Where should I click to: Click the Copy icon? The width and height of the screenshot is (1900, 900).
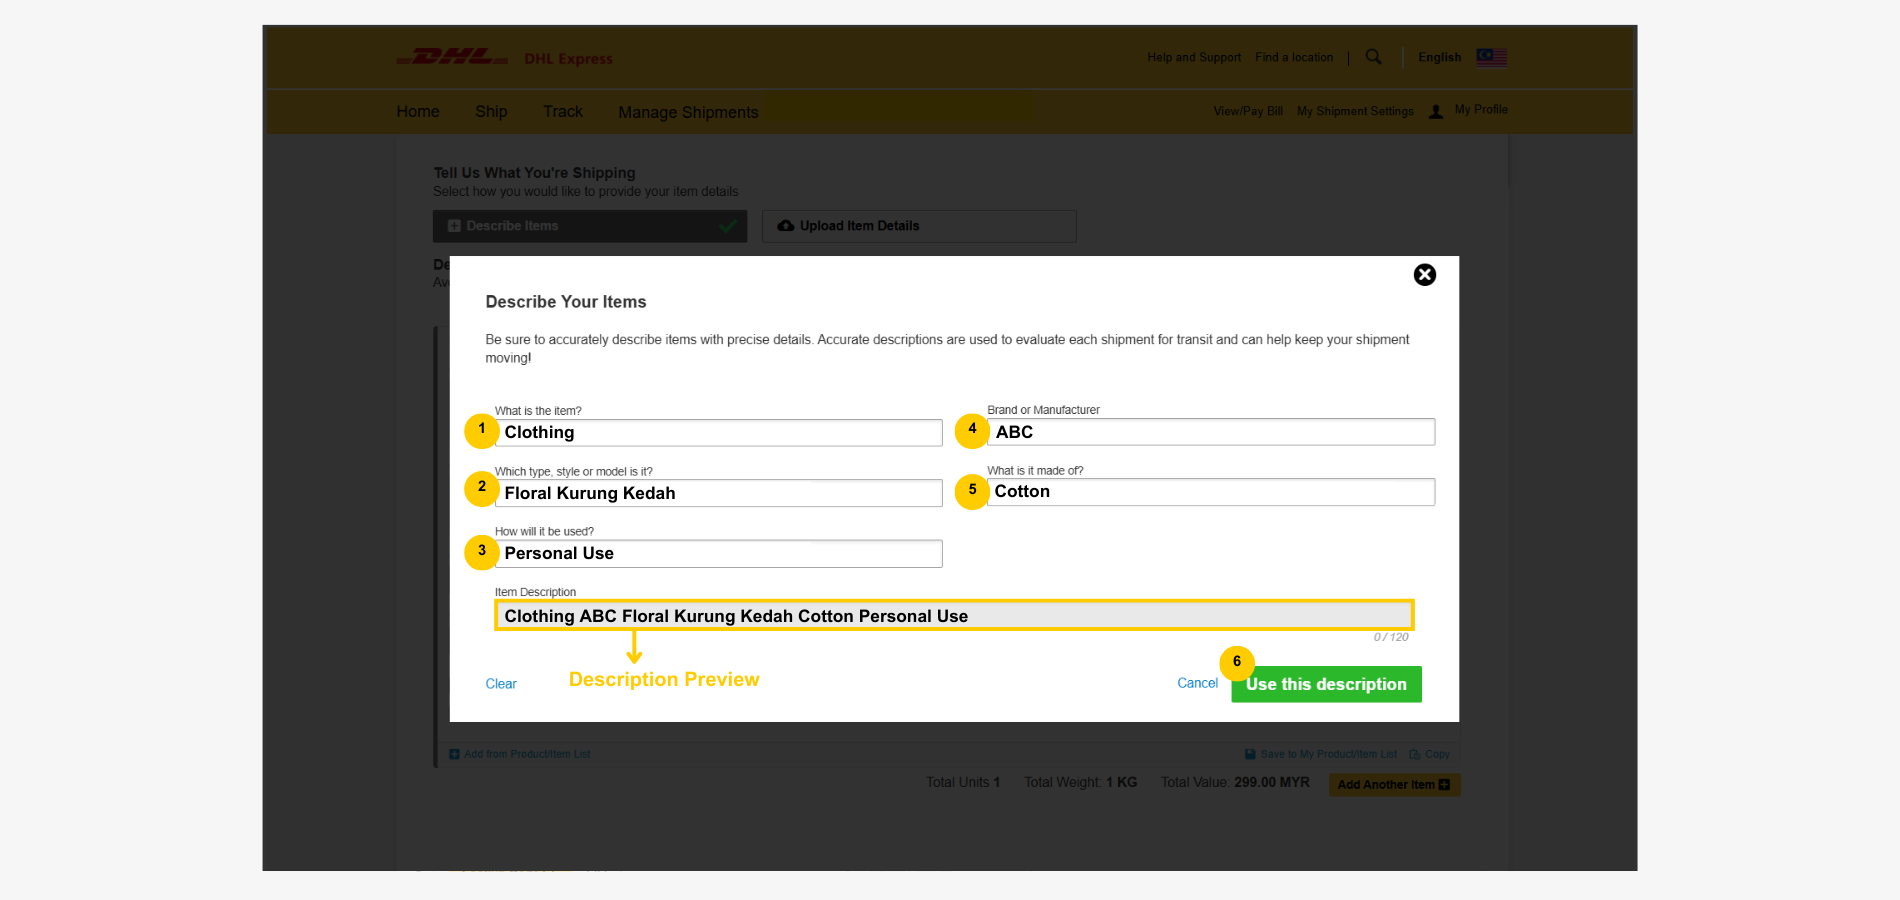1414,754
